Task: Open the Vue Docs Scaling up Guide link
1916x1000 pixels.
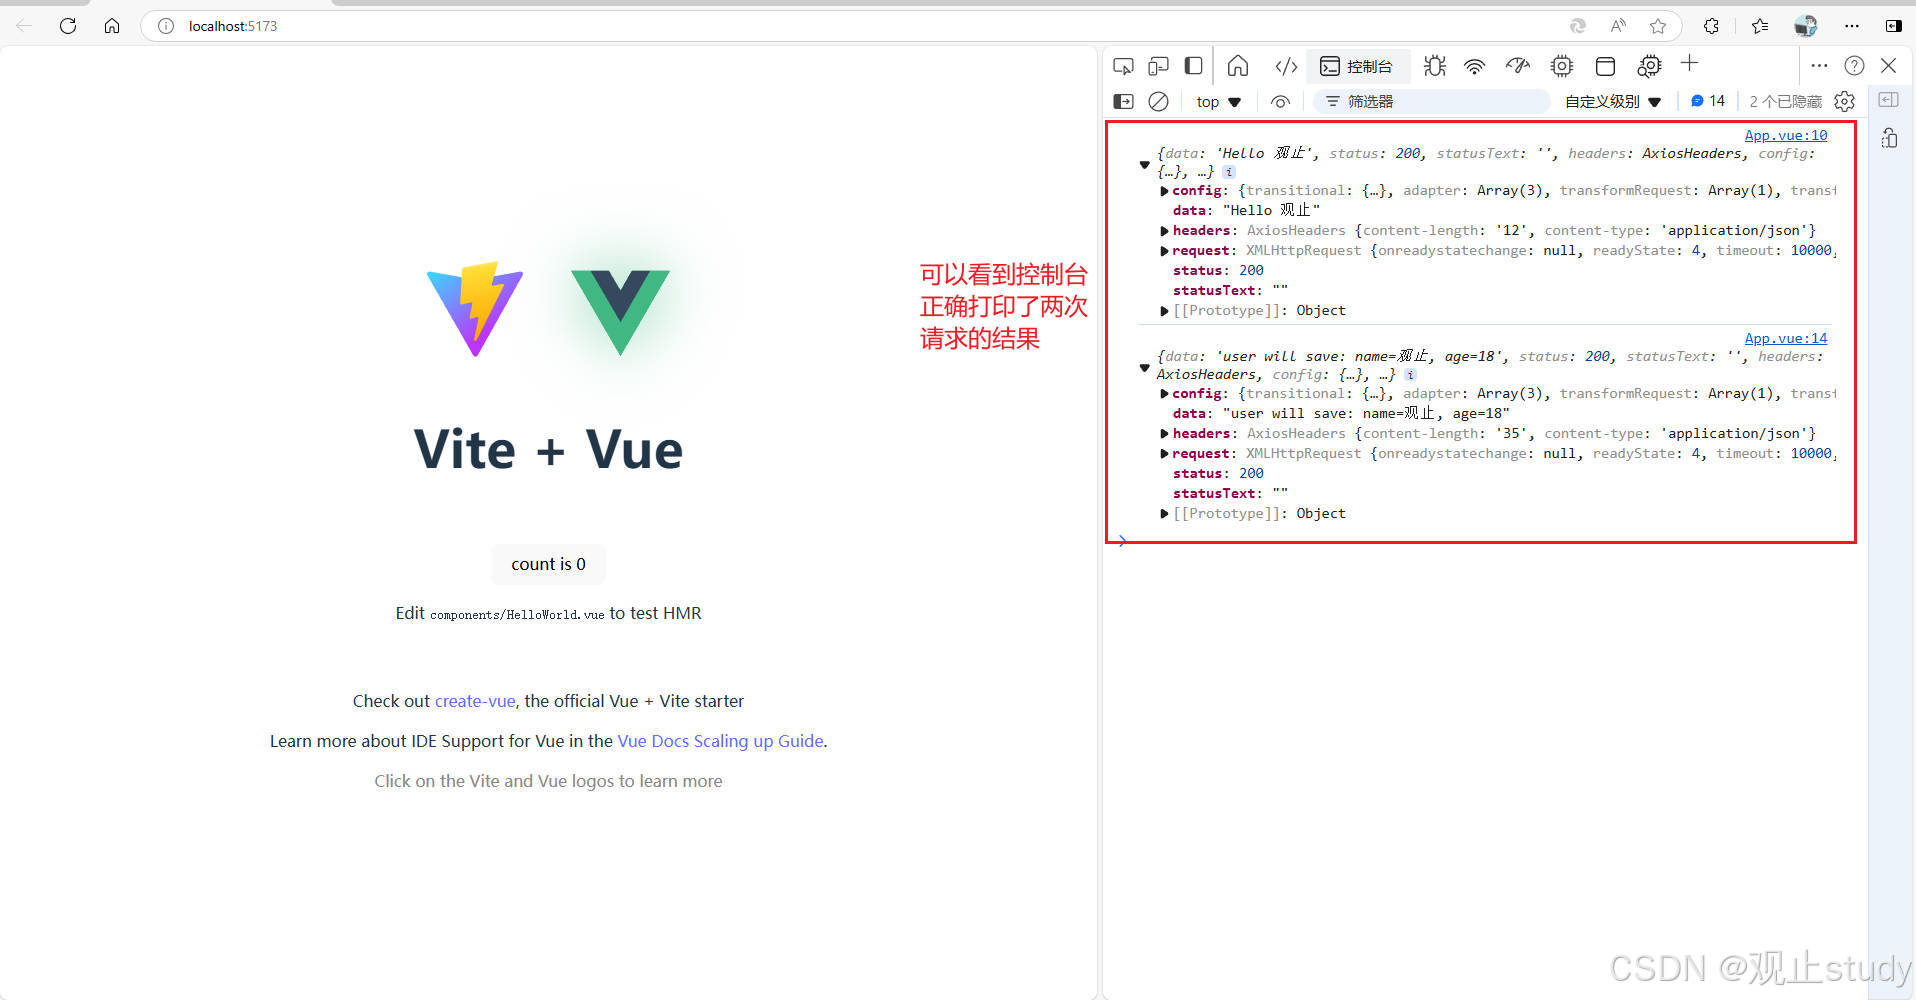Action: pos(720,741)
